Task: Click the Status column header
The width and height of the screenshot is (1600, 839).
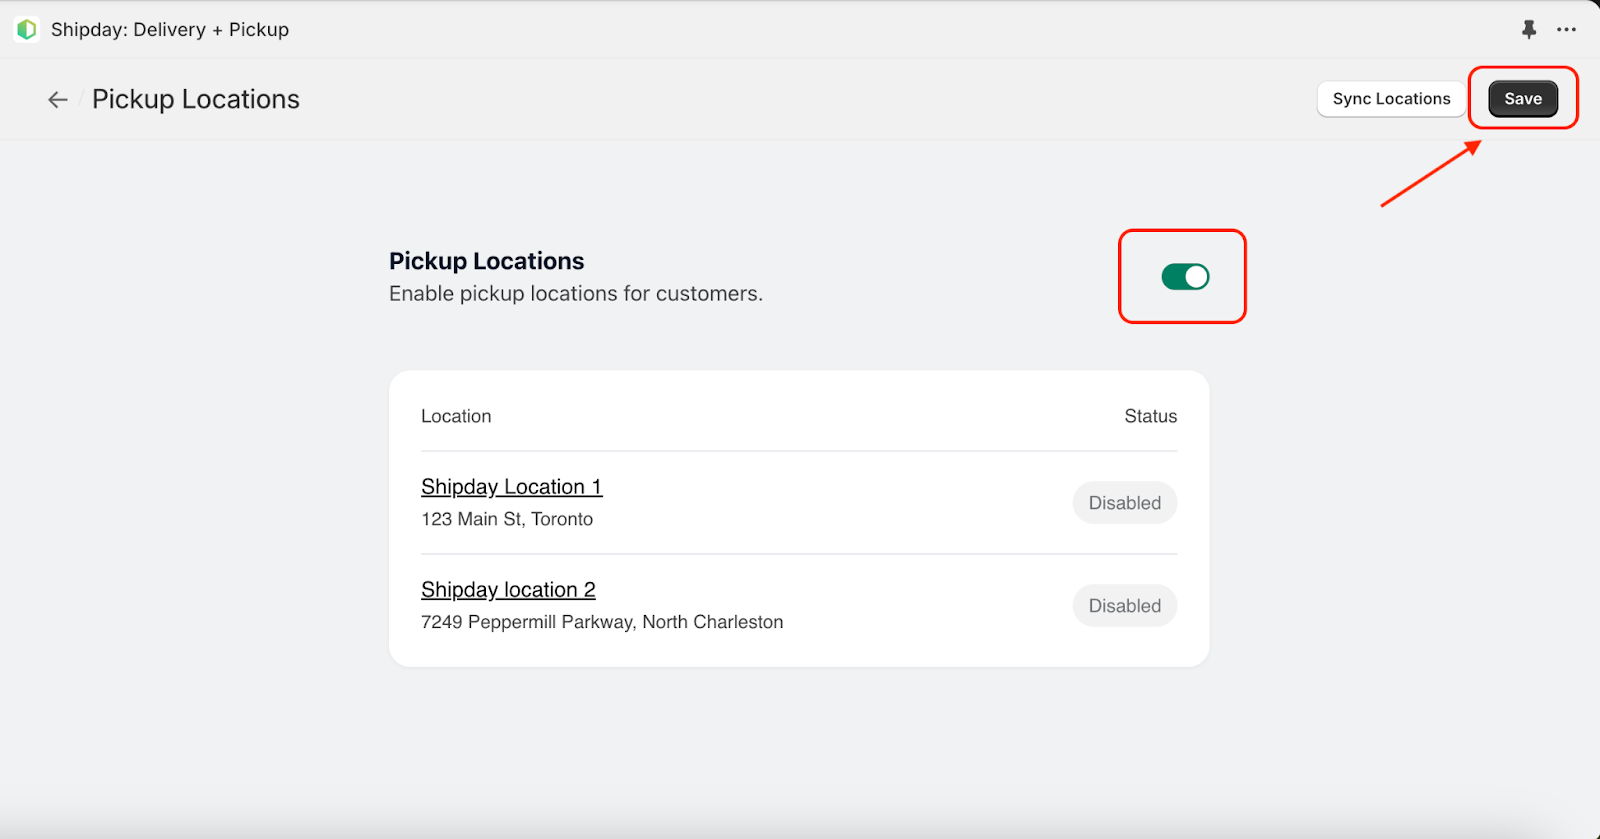Action: (x=1151, y=416)
